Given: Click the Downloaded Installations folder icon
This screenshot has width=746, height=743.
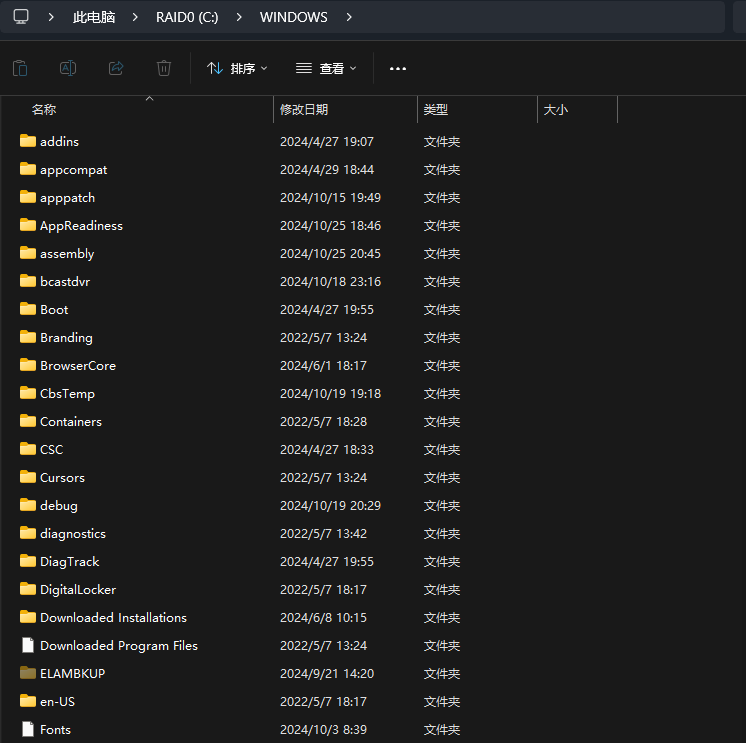Looking at the screenshot, I should 28,617.
